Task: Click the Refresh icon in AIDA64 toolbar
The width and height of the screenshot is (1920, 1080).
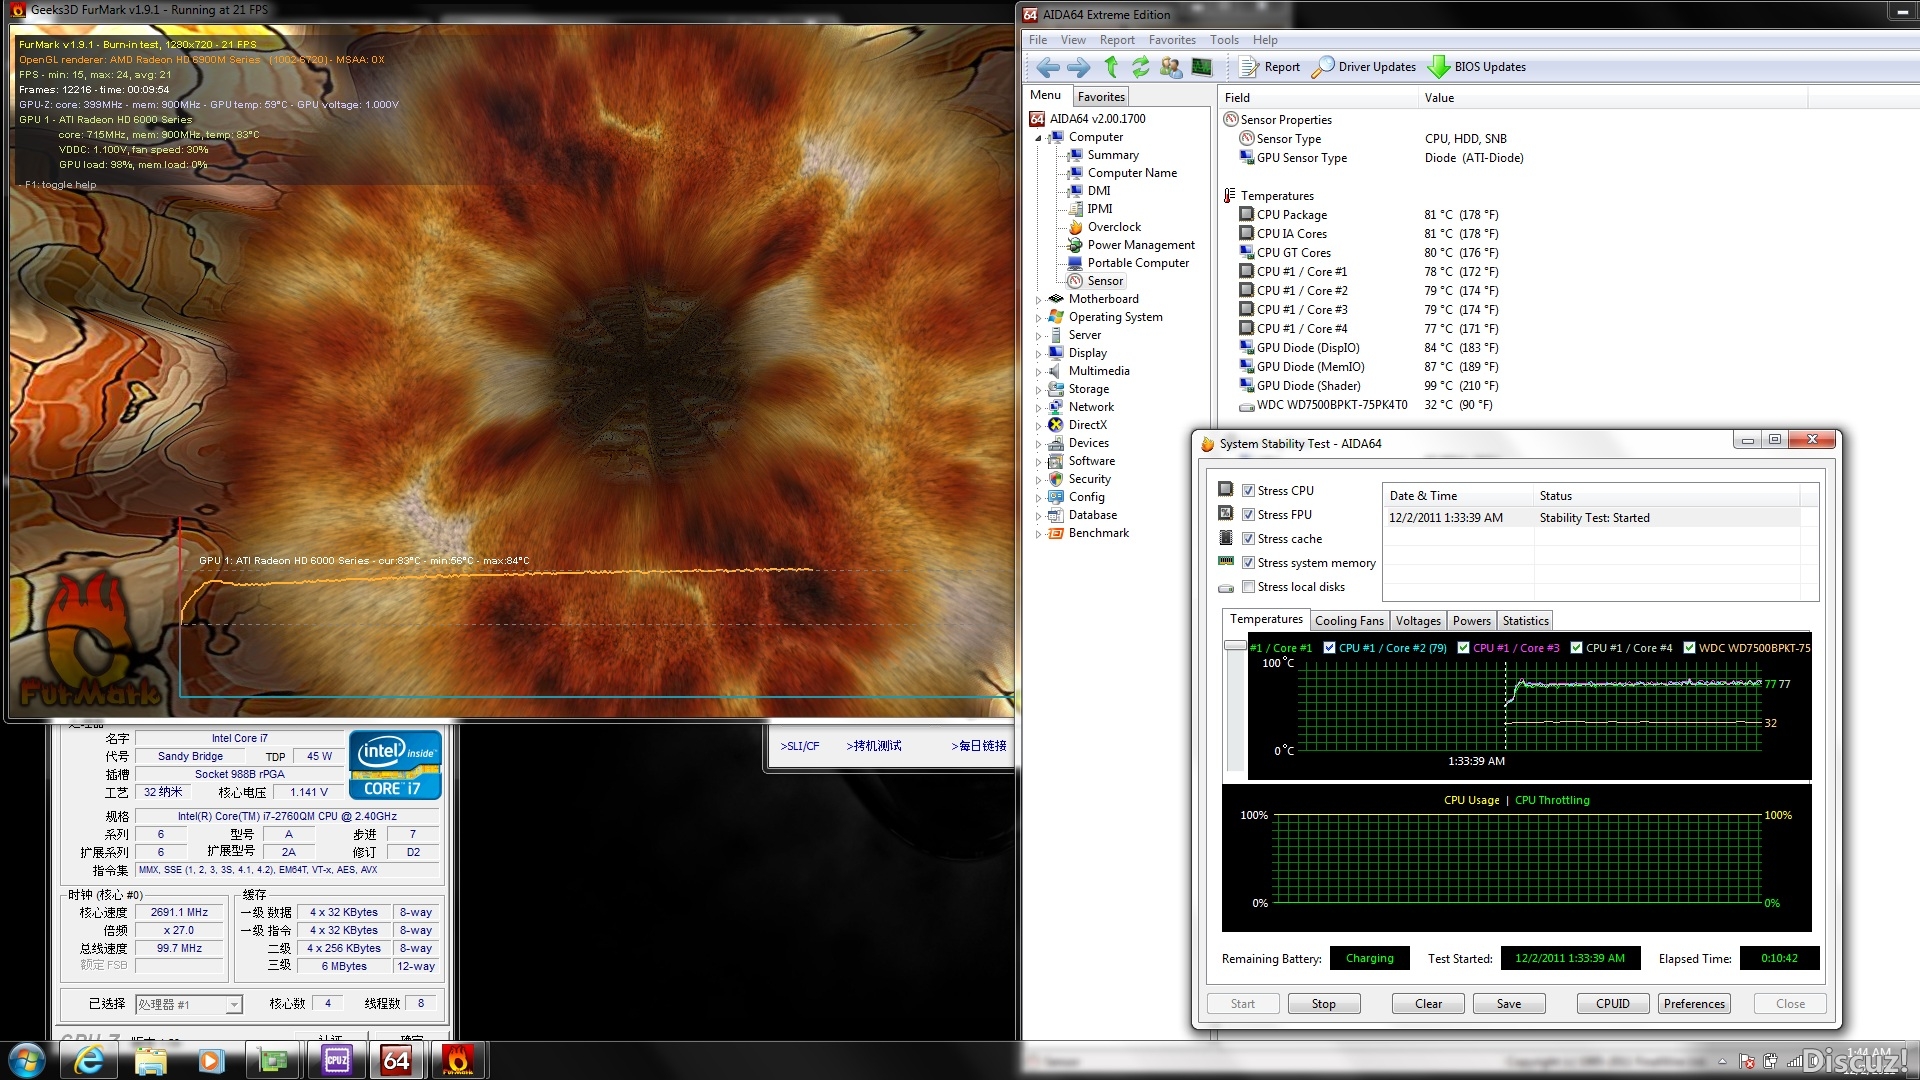Action: (1140, 67)
